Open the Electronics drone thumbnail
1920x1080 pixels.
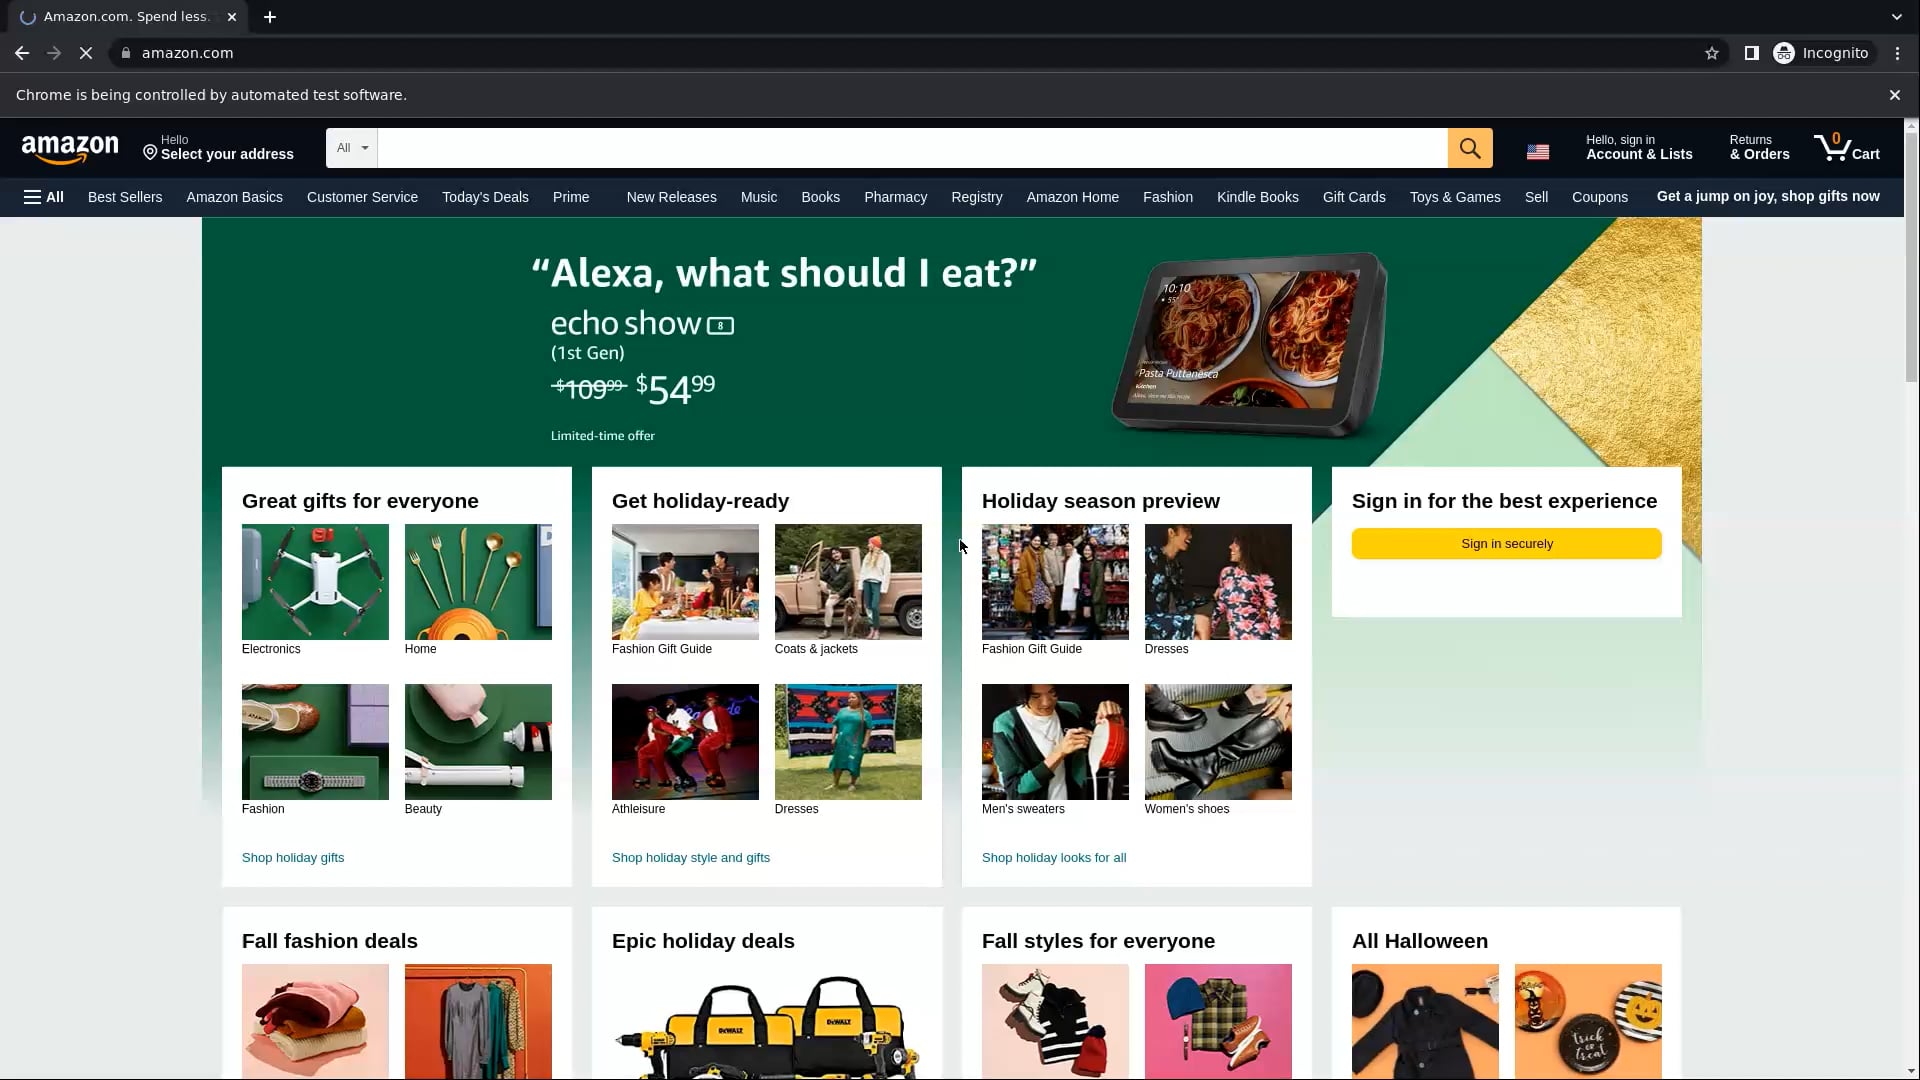(315, 582)
